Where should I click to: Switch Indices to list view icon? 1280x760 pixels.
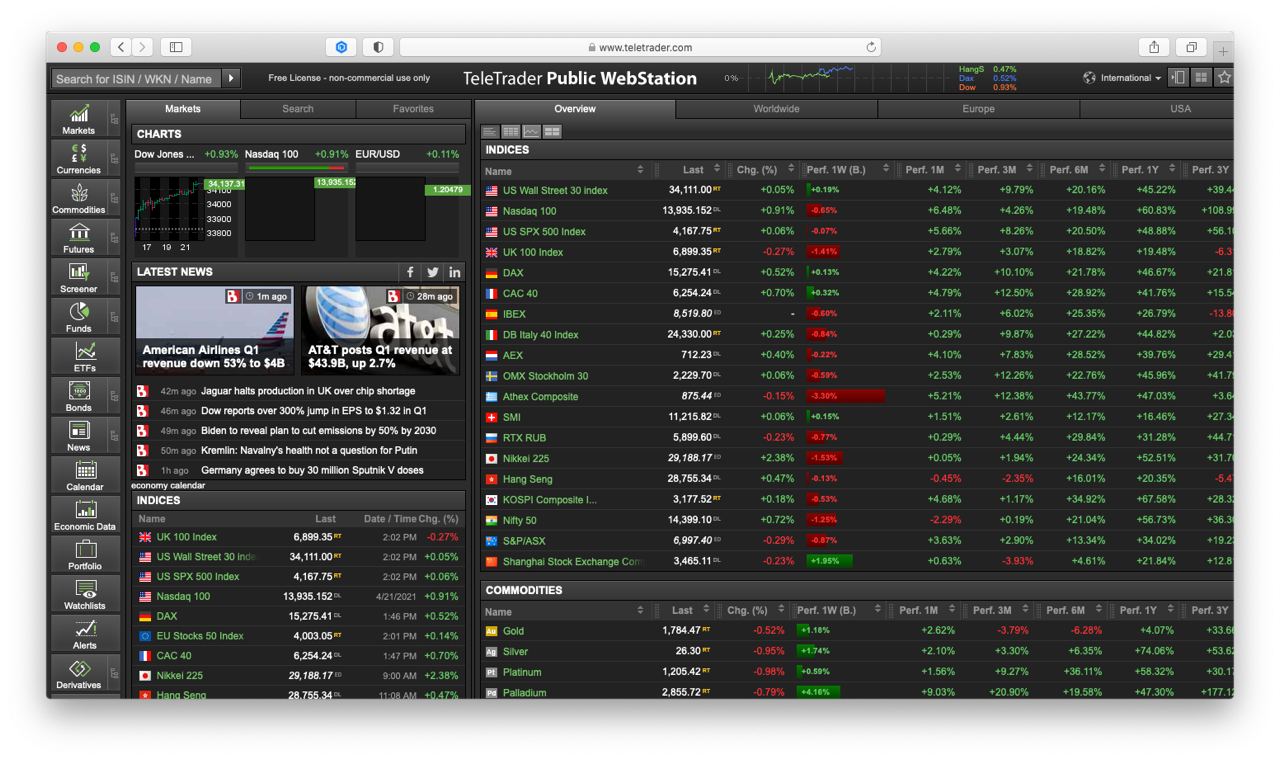pos(490,131)
